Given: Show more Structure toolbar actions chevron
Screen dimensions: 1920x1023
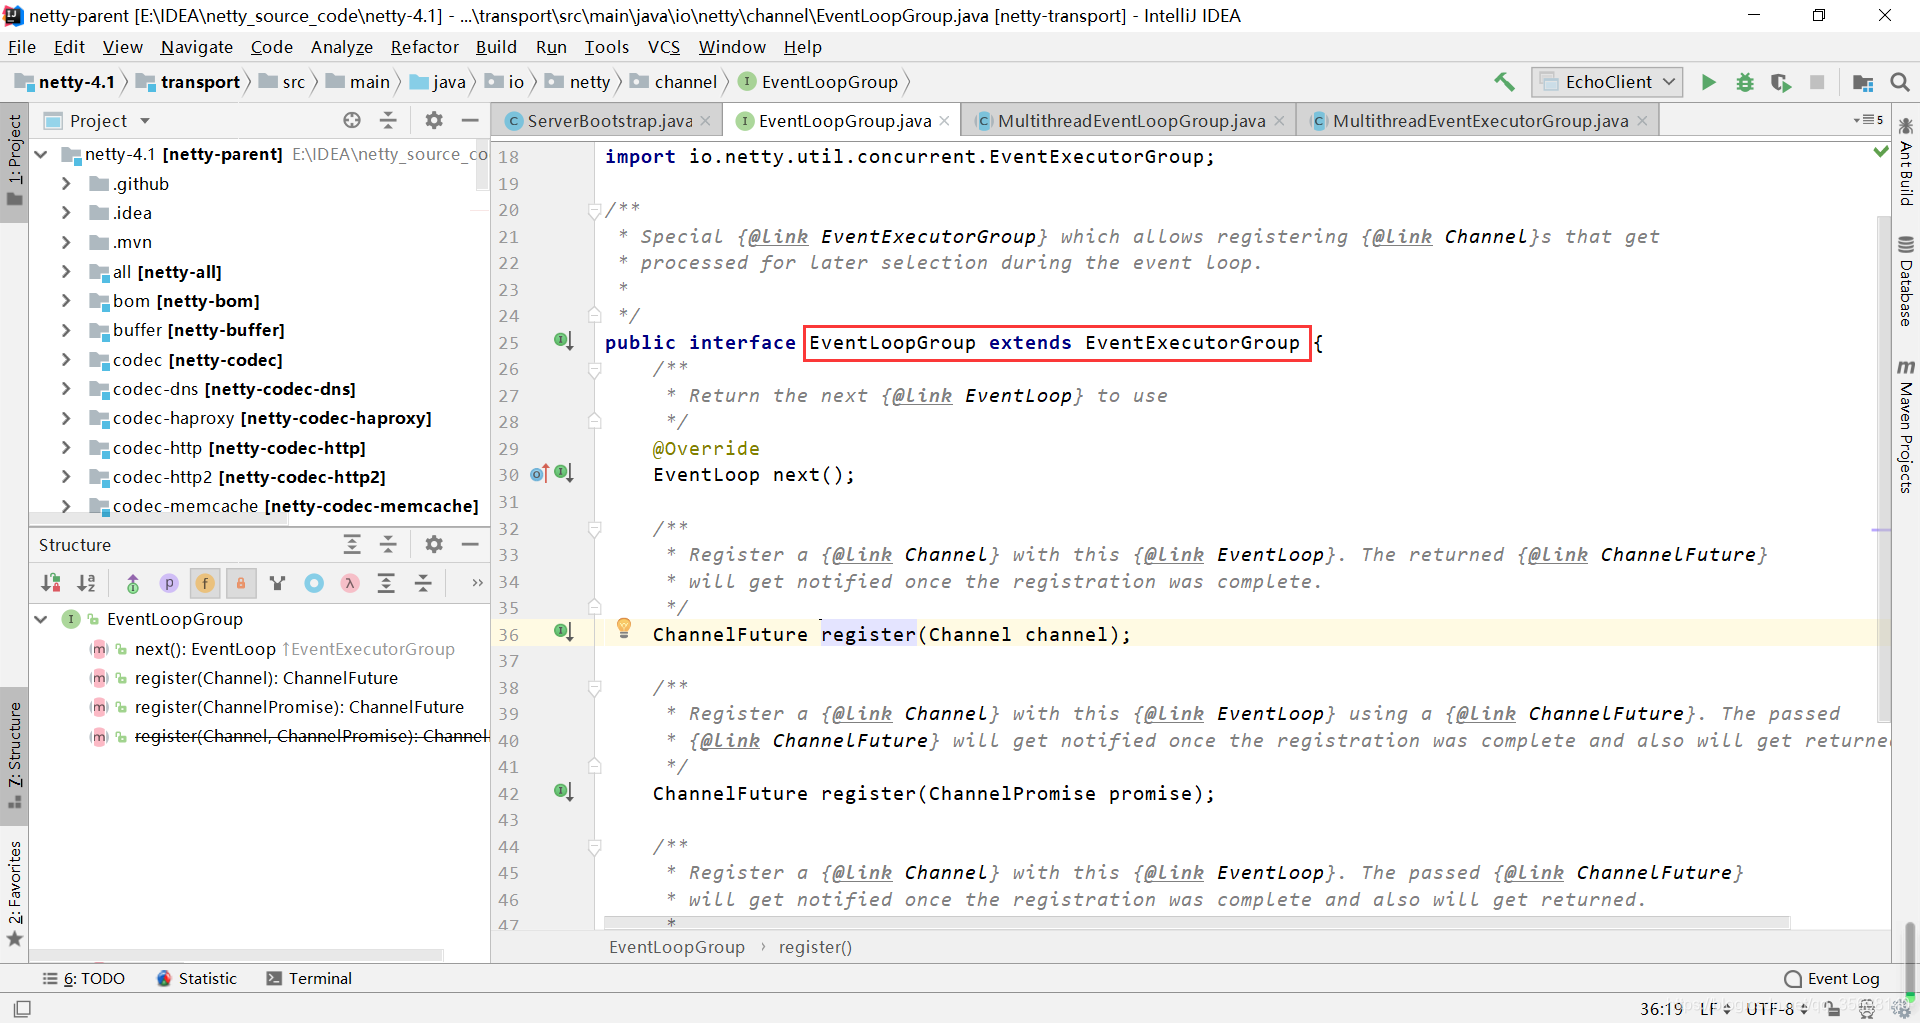Looking at the screenshot, I should (x=477, y=583).
